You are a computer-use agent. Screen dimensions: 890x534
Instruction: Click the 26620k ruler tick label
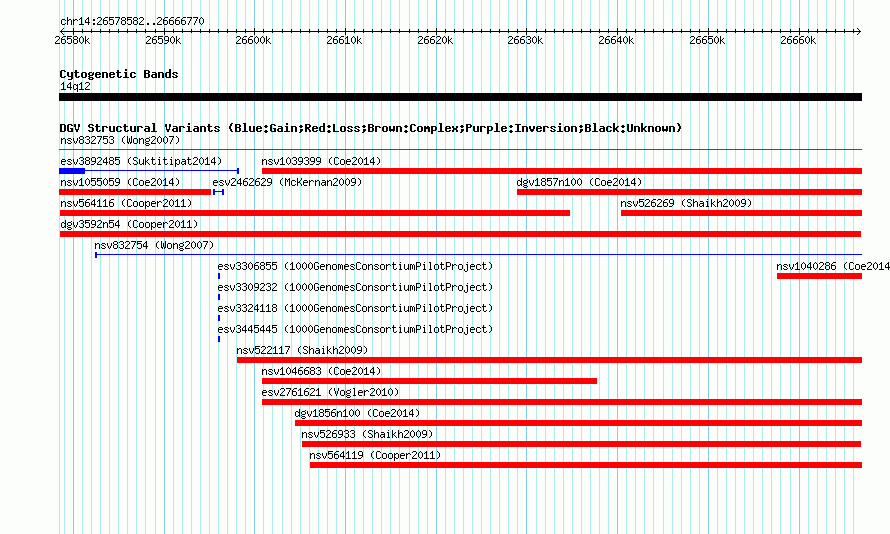click(435, 40)
